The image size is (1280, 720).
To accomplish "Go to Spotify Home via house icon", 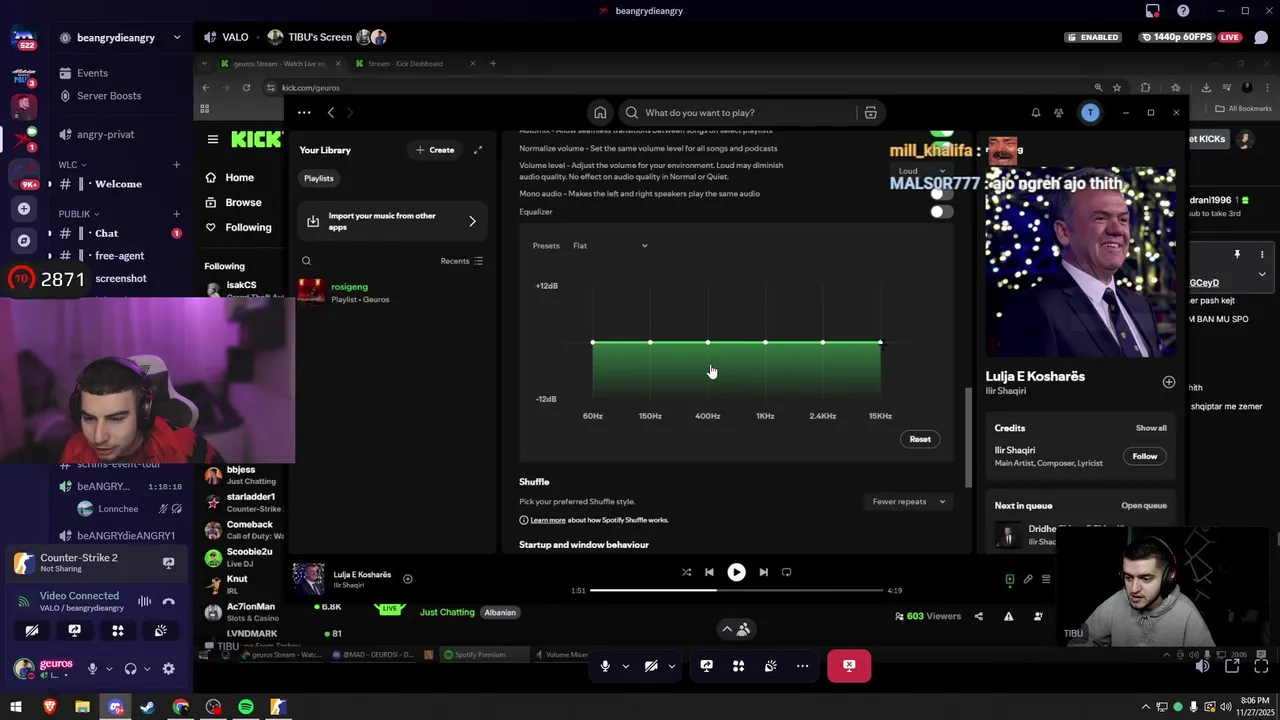I will (x=600, y=113).
